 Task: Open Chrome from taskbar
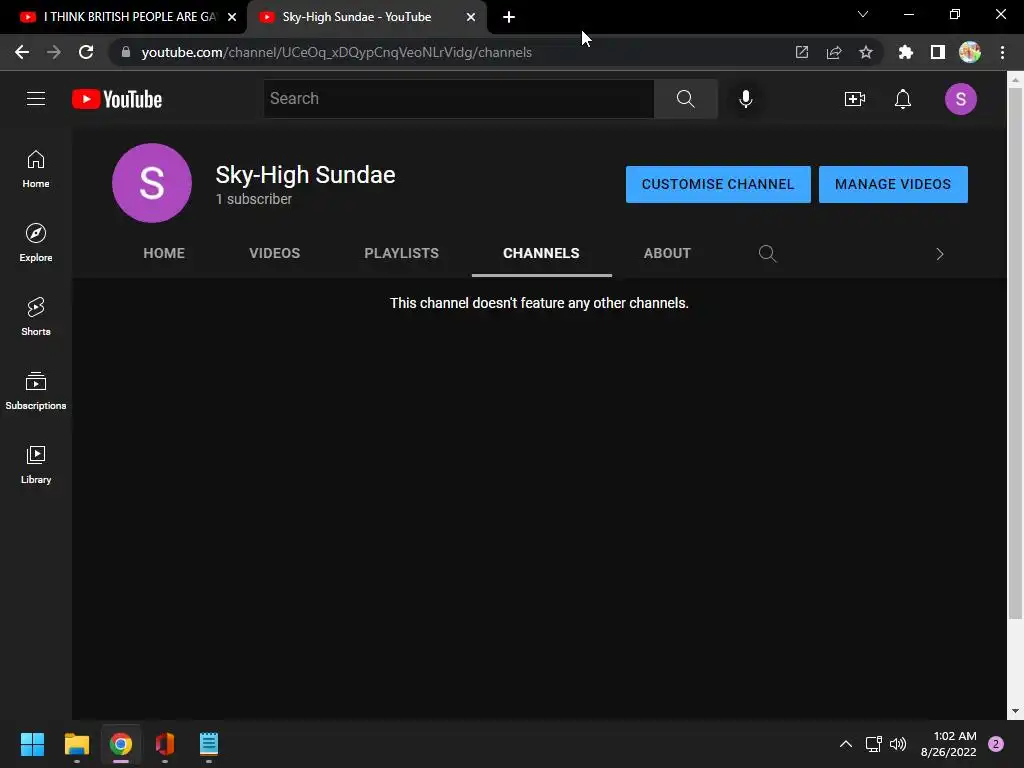click(121, 744)
